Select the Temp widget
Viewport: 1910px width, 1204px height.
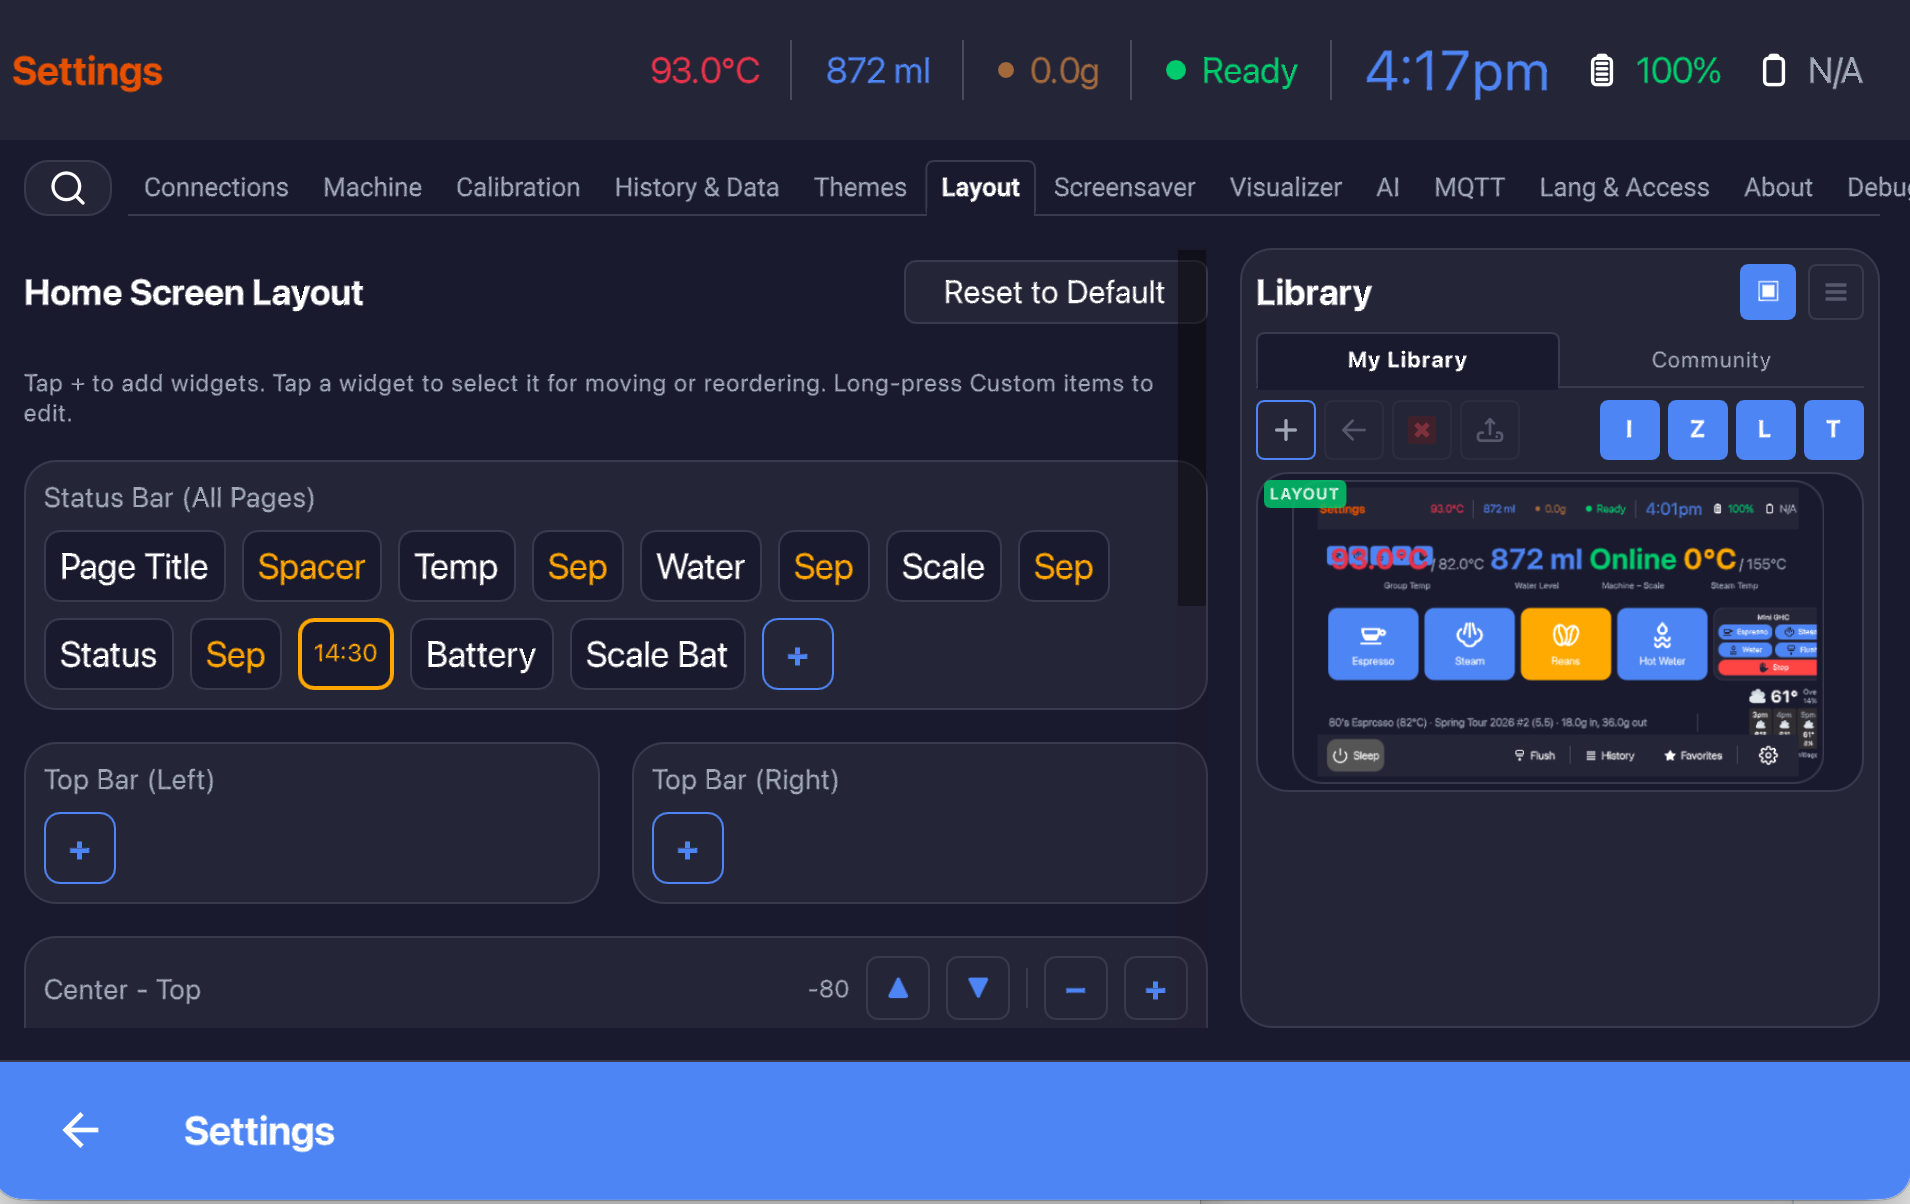point(456,567)
